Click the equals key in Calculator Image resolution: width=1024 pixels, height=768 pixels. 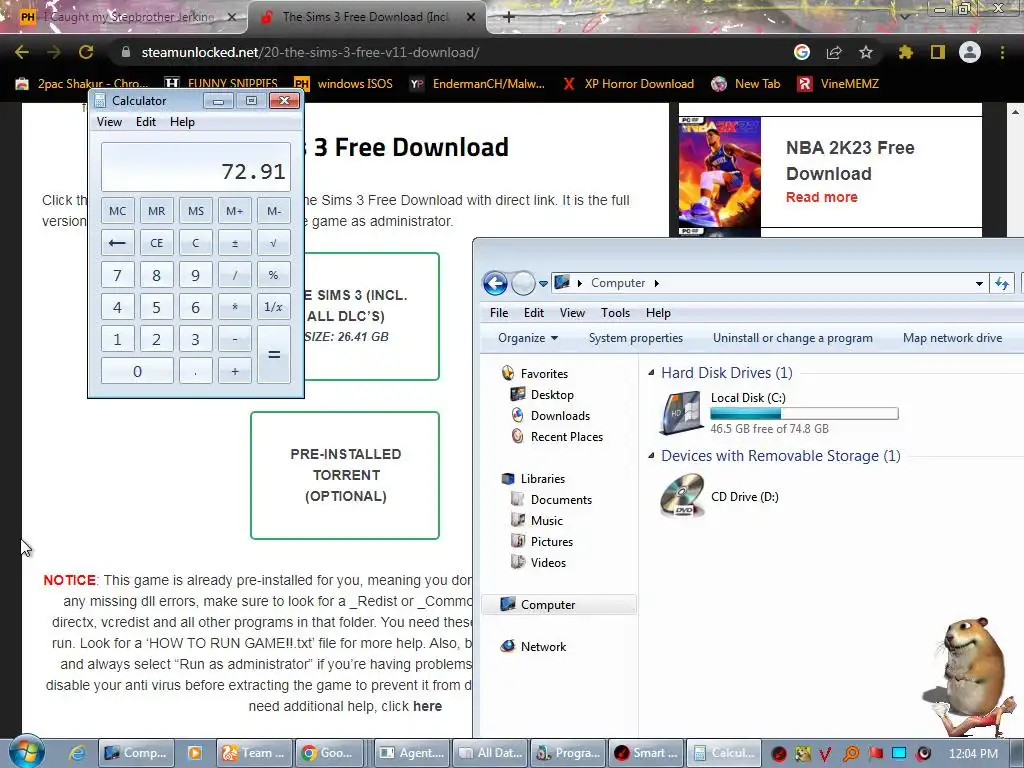274,355
